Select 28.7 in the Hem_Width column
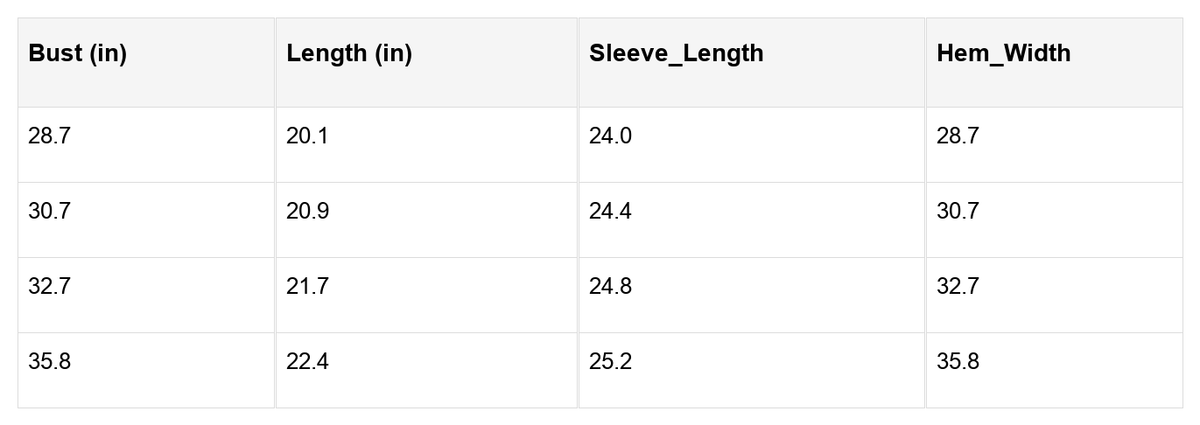This screenshot has width=1200, height=425. click(1054, 145)
